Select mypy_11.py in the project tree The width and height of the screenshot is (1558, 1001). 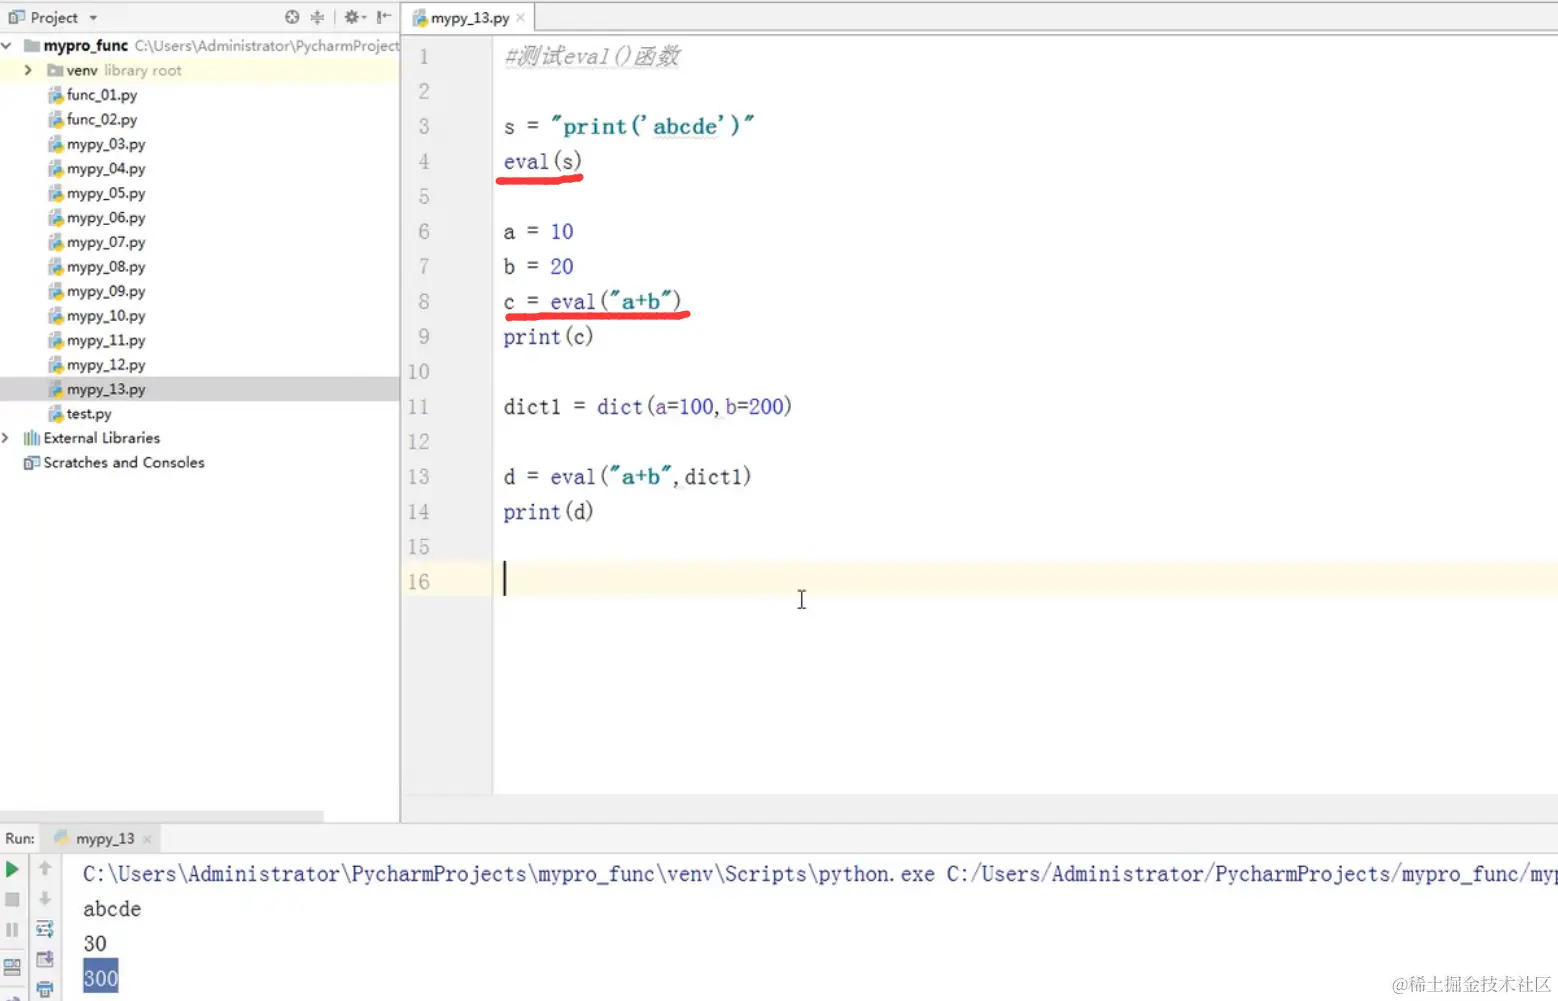tap(105, 340)
